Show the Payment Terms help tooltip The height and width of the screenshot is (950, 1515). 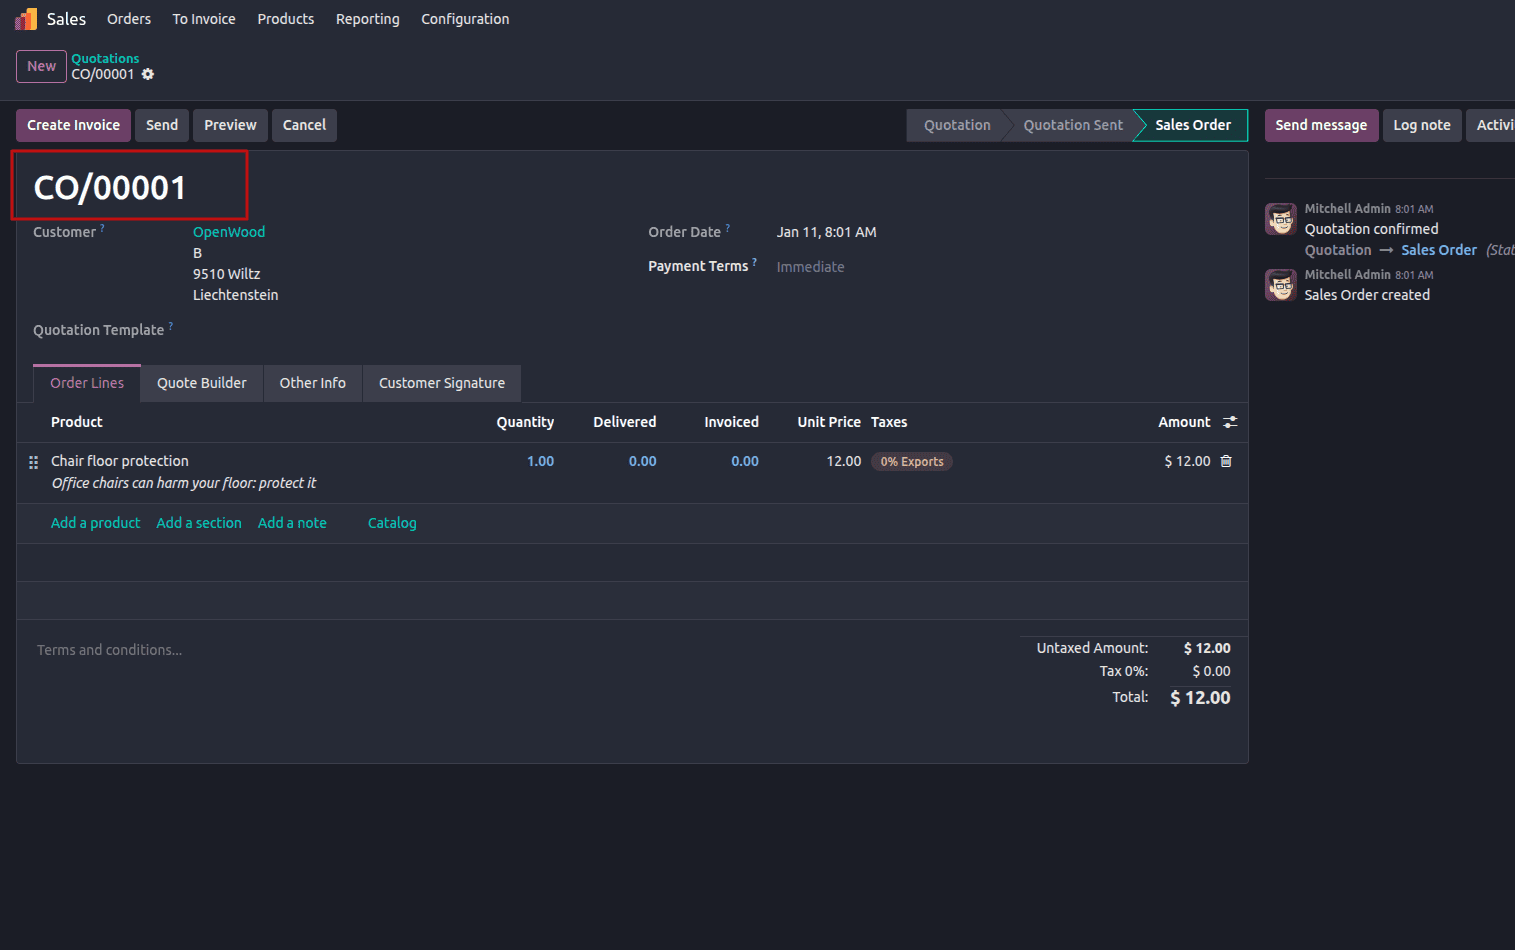(754, 262)
